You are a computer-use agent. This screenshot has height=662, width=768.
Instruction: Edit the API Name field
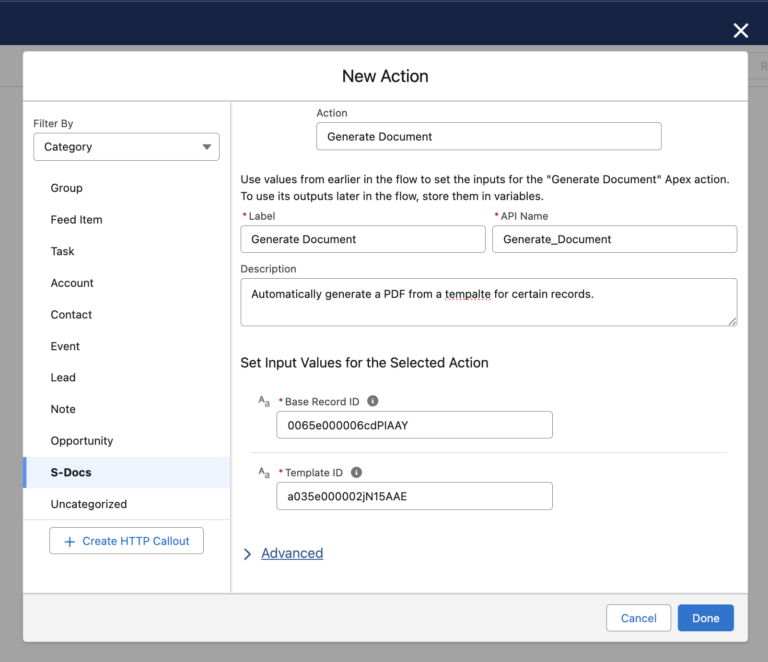[x=615, y=239]
